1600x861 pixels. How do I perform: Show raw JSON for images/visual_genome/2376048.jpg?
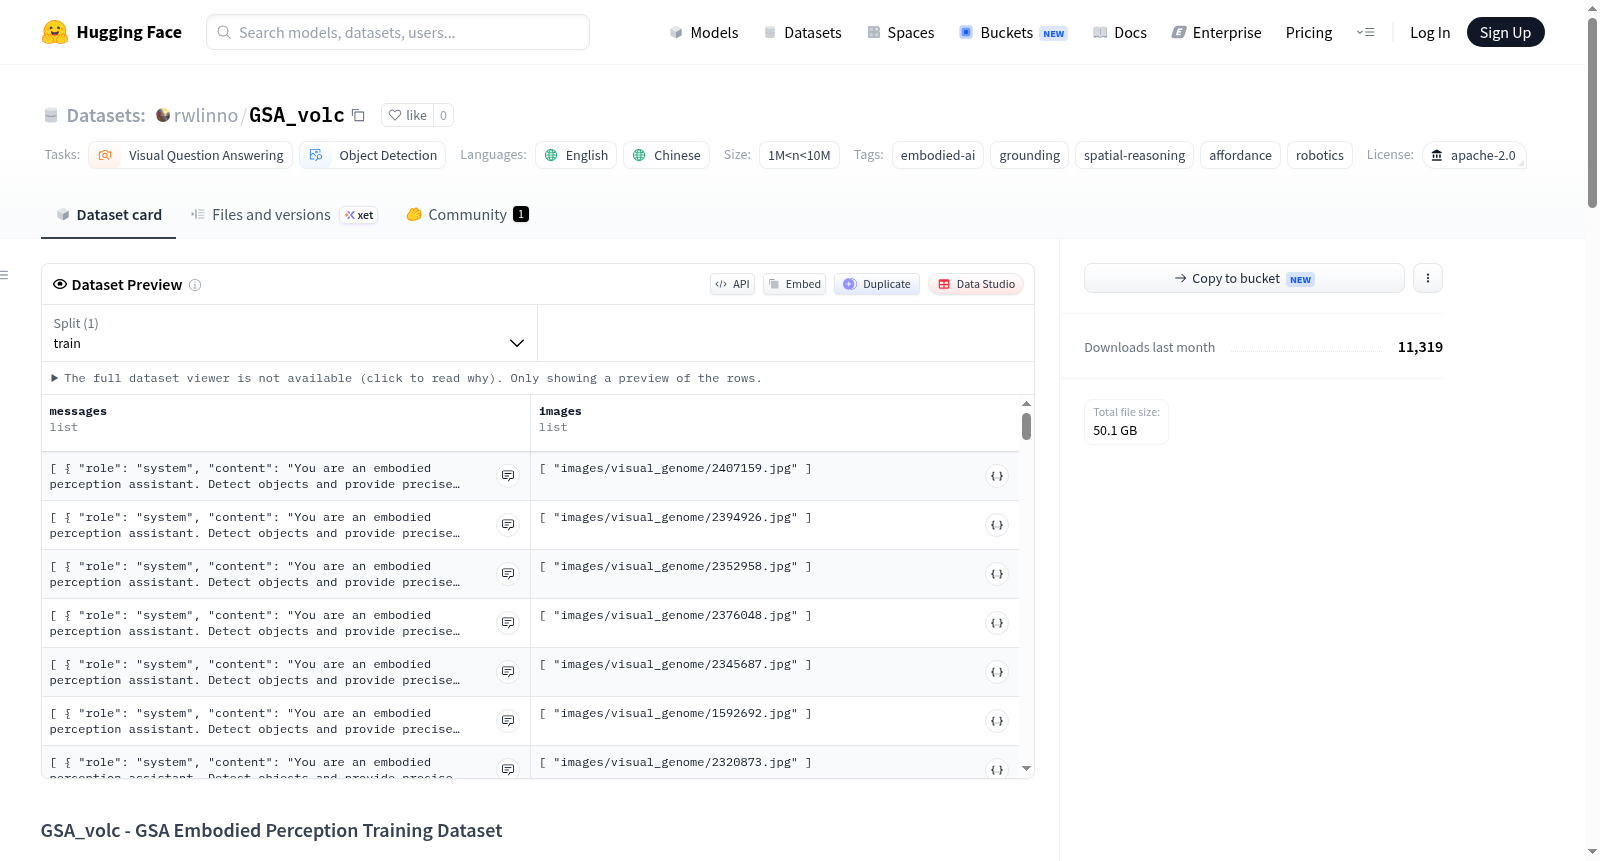tap(997, 623)
